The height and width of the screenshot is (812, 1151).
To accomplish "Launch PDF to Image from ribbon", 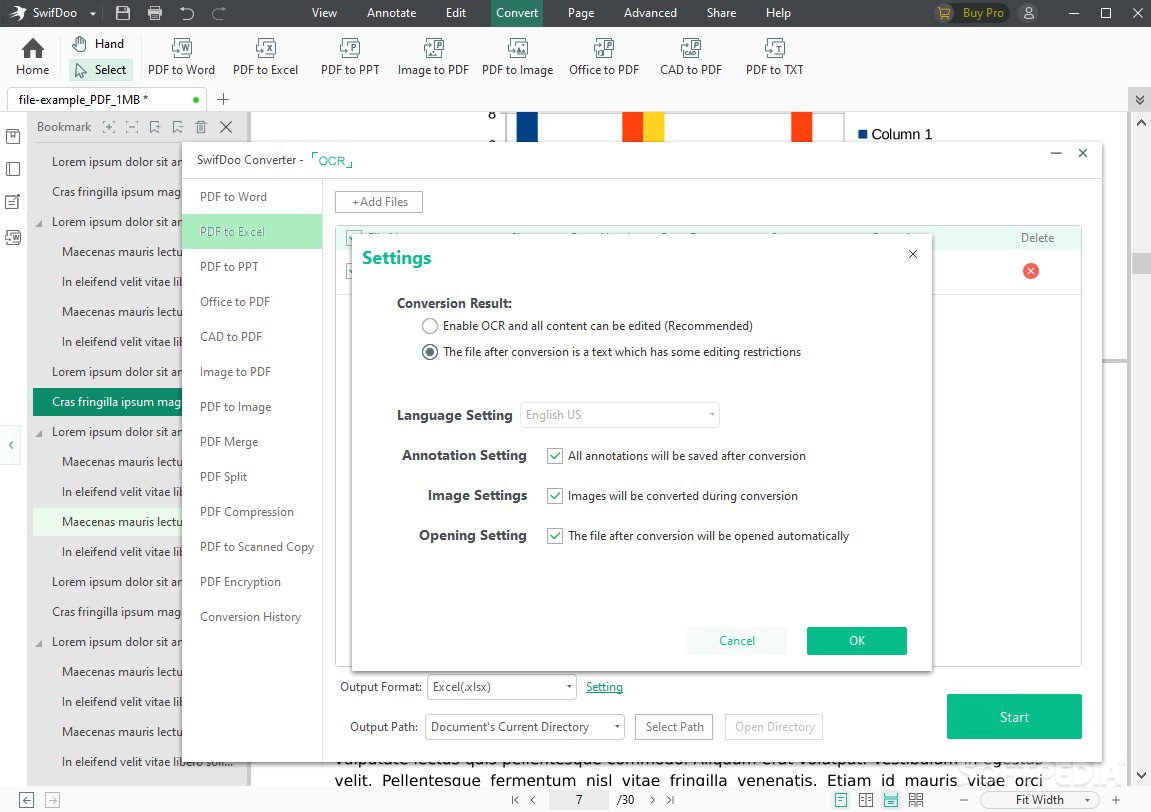I will pyautogui.click(x=518, y=57).
